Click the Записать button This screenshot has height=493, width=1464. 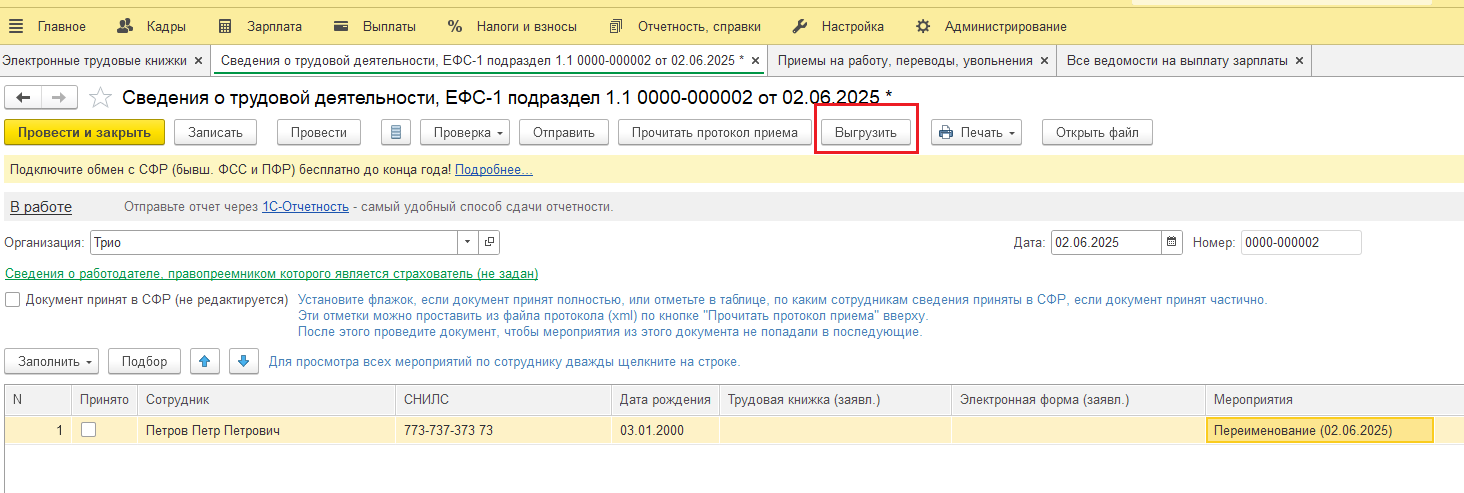coord(215,132)
